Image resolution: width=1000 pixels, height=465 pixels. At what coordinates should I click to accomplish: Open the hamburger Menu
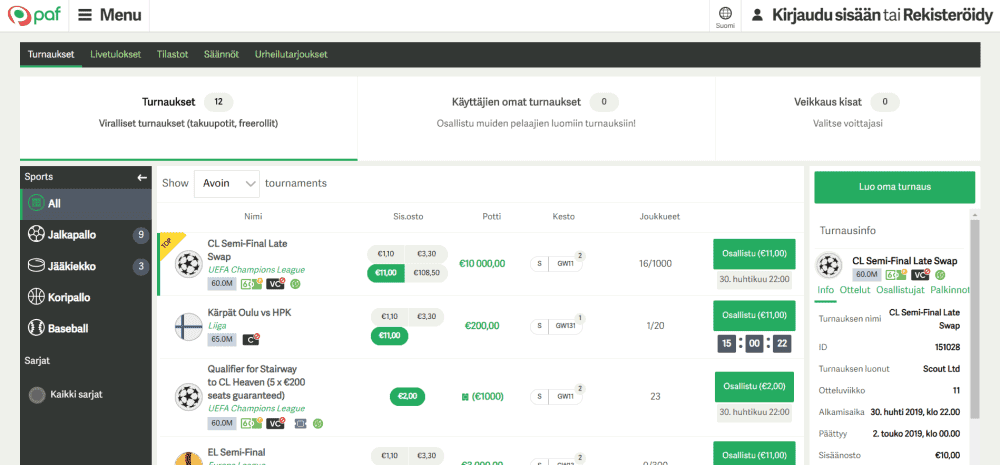[x=110, y=15]
